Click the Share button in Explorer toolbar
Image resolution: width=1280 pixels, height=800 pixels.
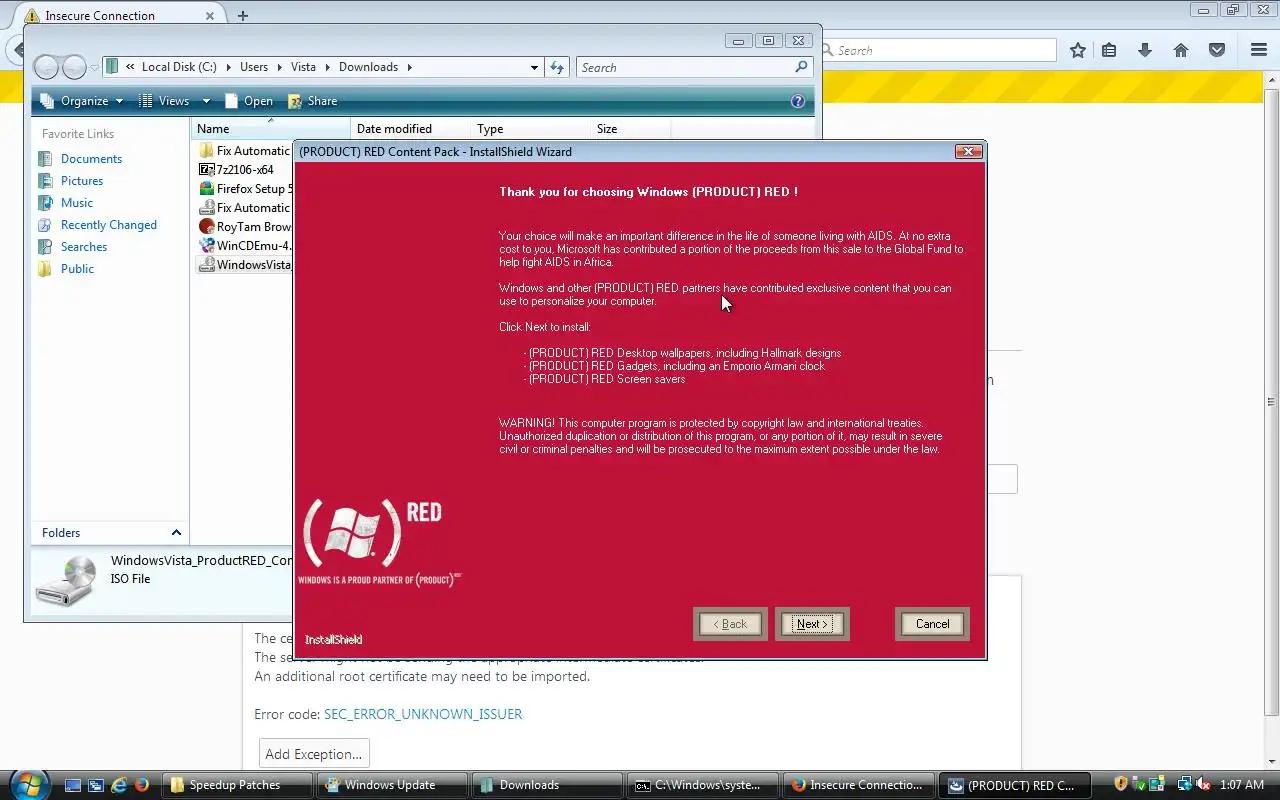coord(313,101)
